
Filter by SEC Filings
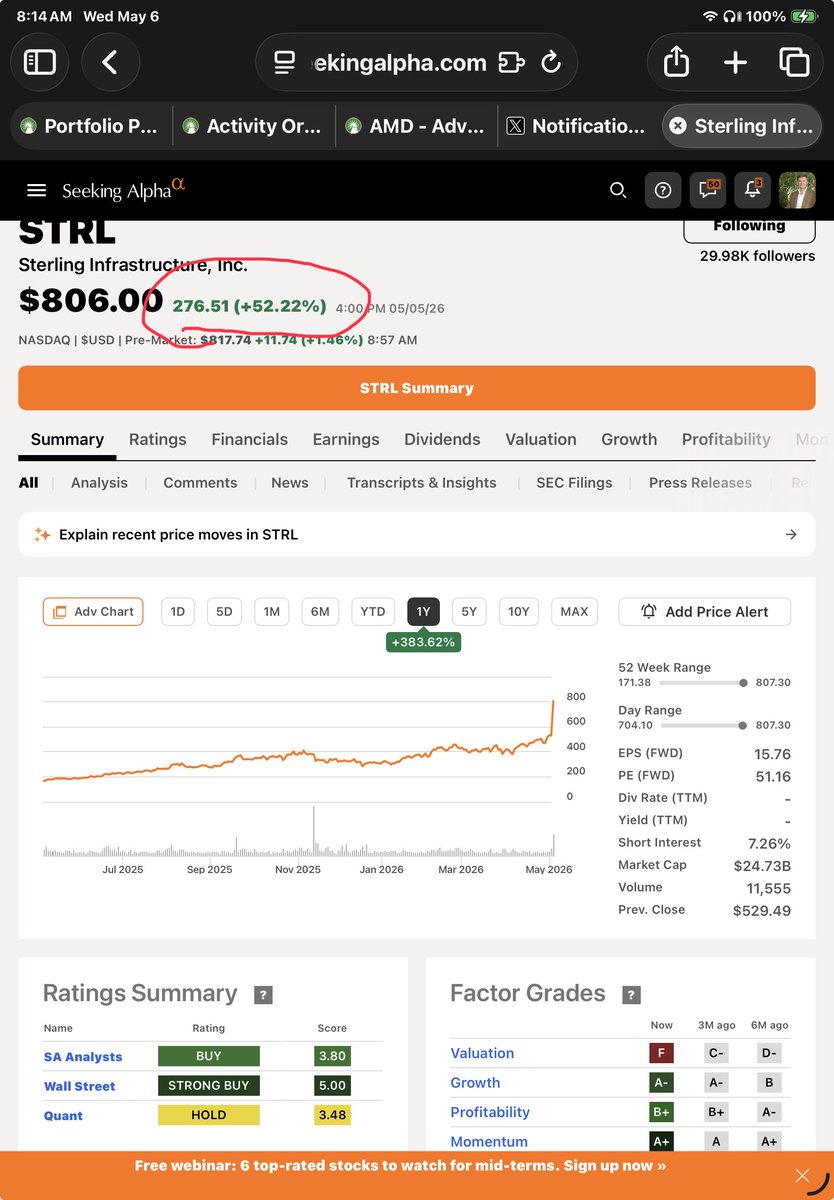pos(574,483)
